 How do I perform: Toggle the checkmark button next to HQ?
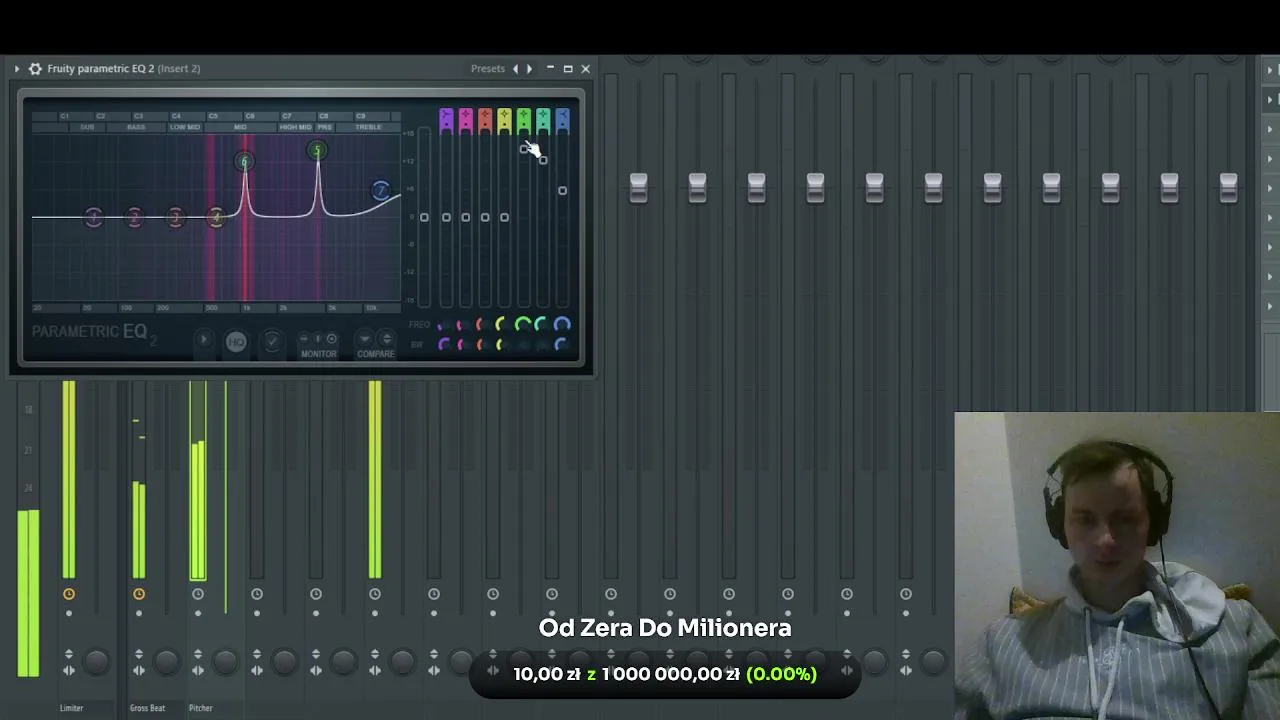[272, 342]
